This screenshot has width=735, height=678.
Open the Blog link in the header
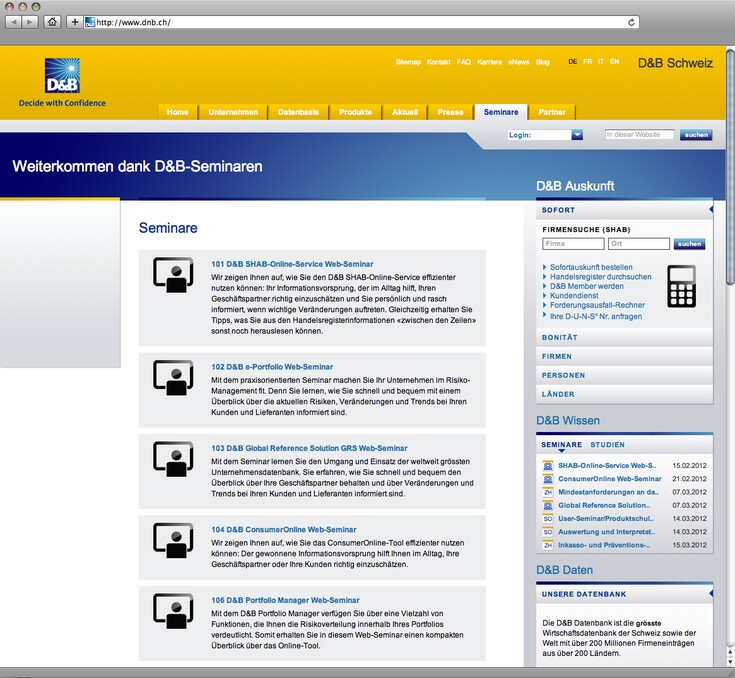[x=542, y=62]
